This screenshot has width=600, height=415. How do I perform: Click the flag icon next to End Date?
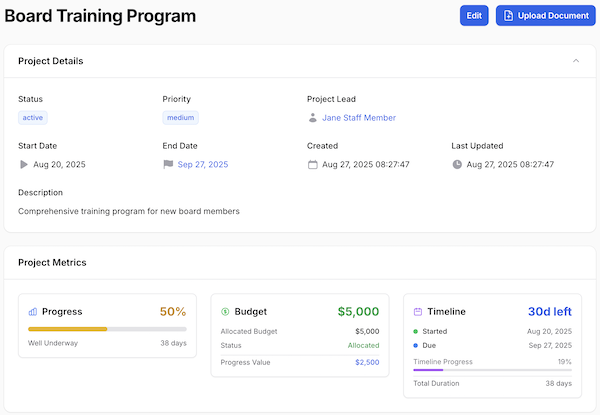pos(168,164)
